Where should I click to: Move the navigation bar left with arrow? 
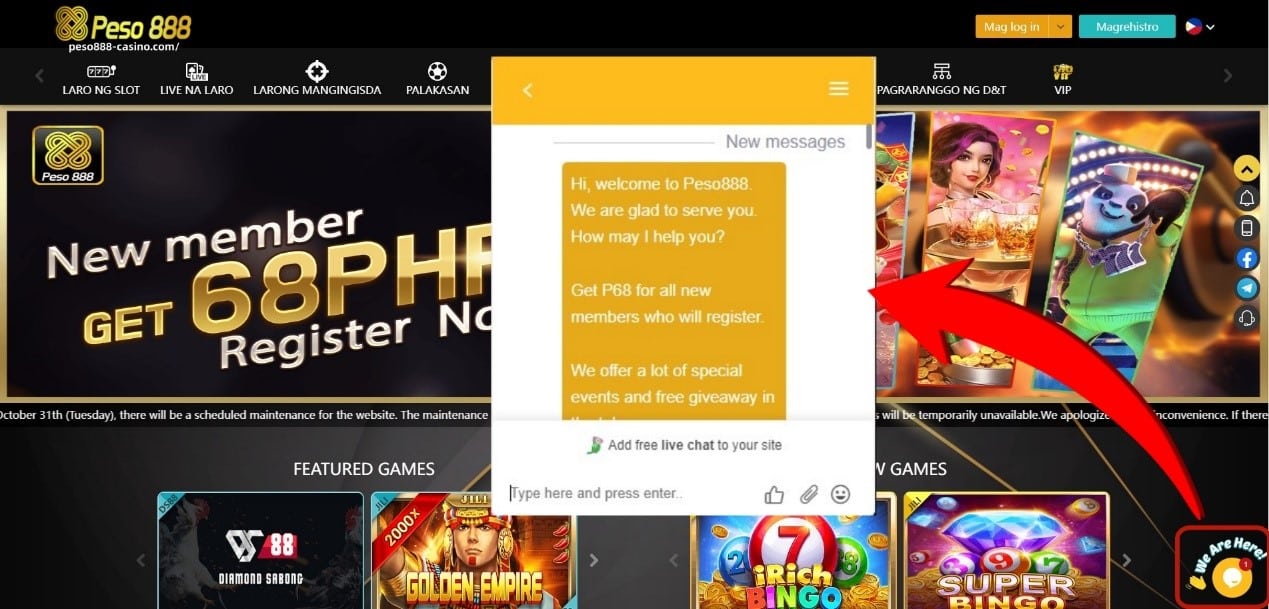click(40, 76)
